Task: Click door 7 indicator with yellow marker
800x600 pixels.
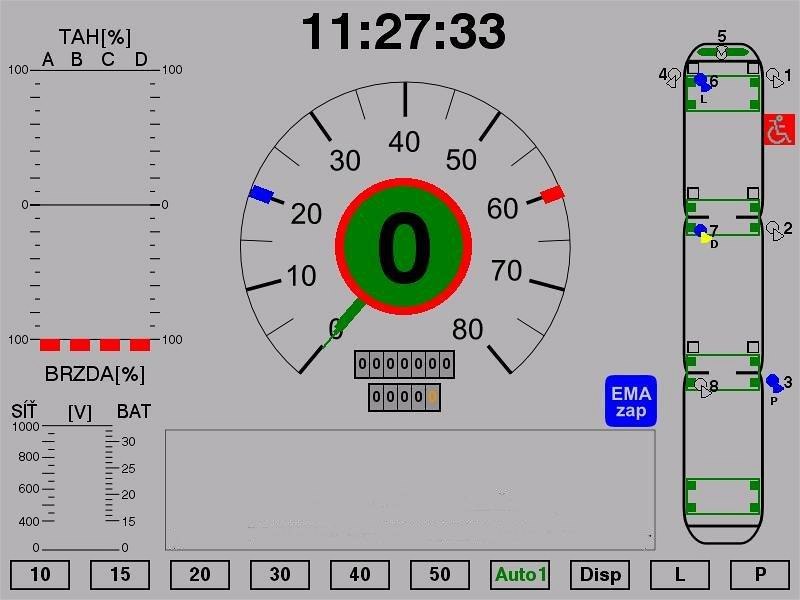Action: (703, 233)
